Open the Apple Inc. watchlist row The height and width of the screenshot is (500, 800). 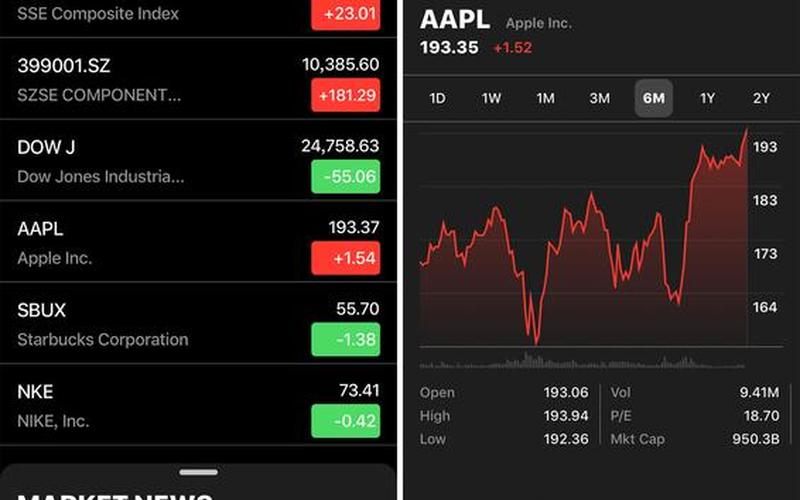click(198, 242)
